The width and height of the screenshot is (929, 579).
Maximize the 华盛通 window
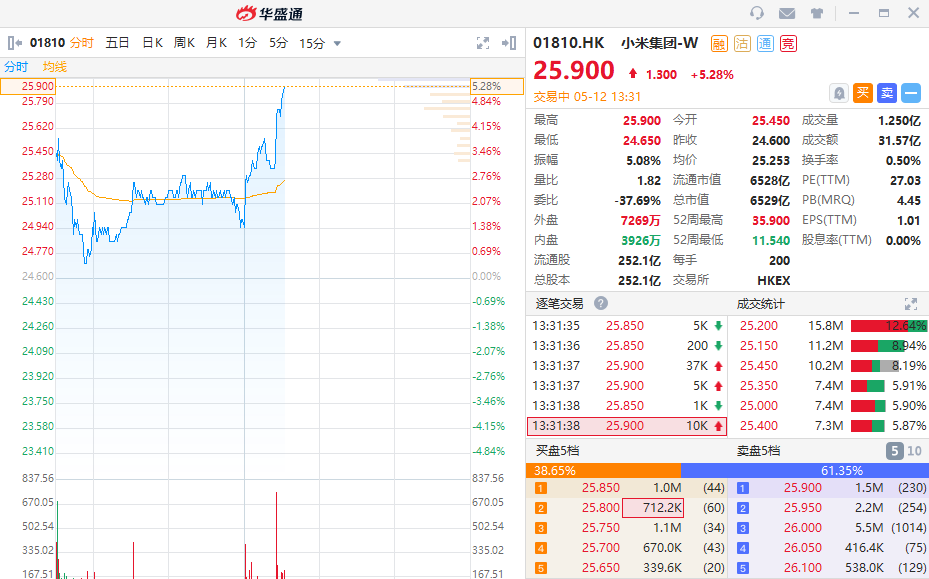pos(884,13)
